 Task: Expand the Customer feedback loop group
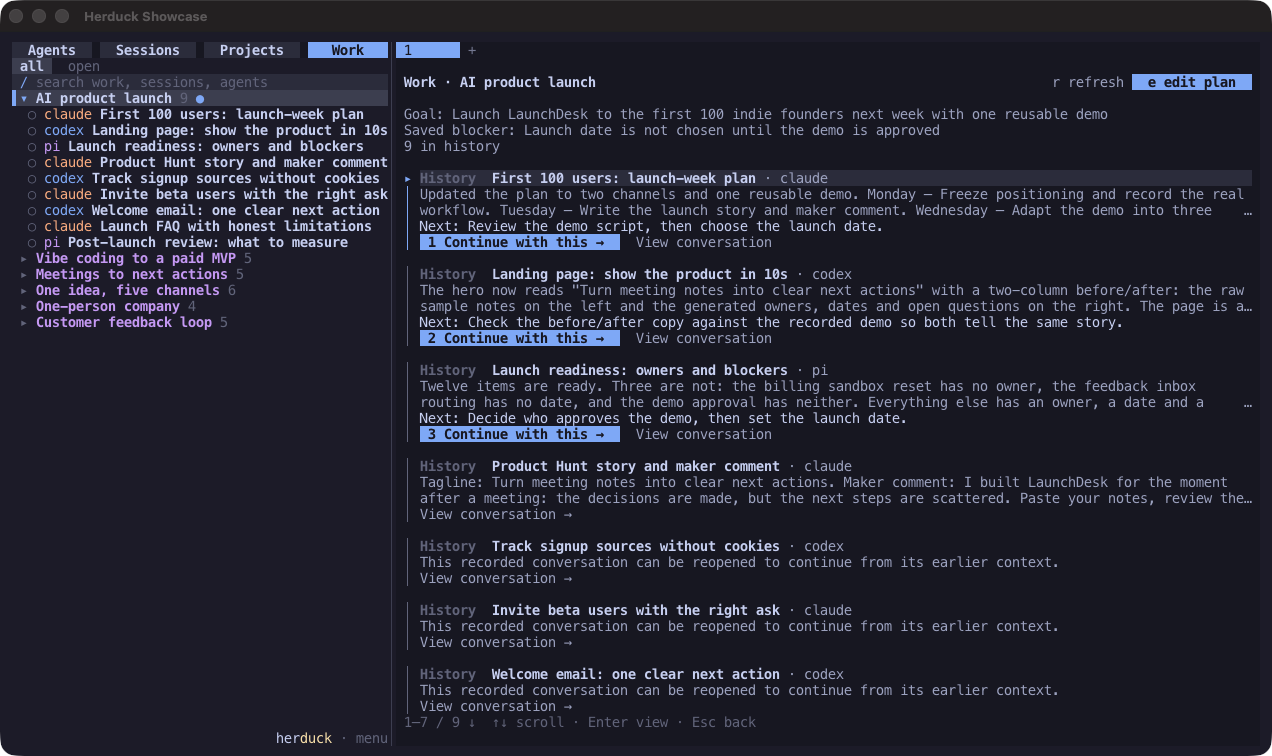24,322
